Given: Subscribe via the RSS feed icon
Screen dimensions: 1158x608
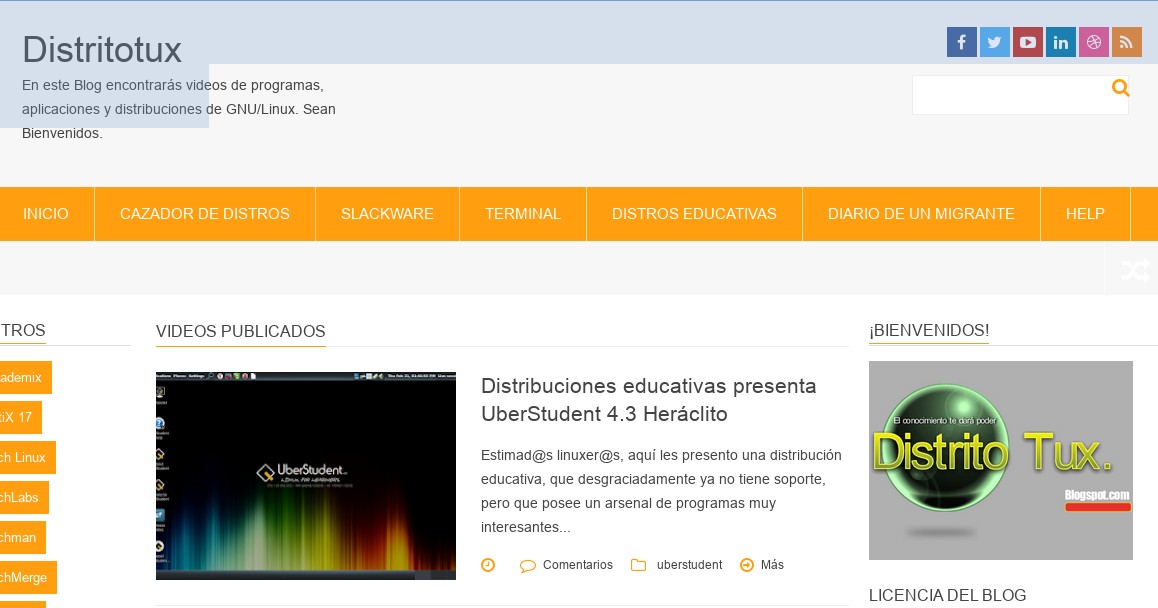Looking at the screenshot, I should pyautogui.click(x=1126, y=42).
